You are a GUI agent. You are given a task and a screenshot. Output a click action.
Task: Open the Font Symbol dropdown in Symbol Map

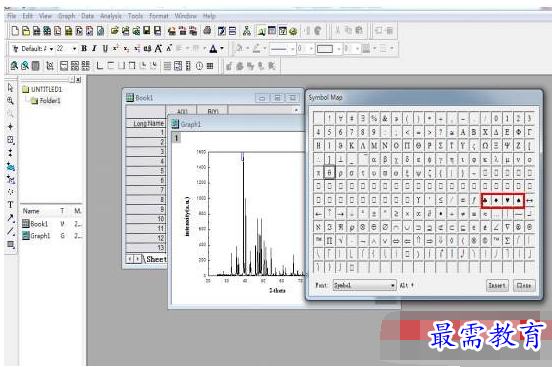tap(364, 285)
